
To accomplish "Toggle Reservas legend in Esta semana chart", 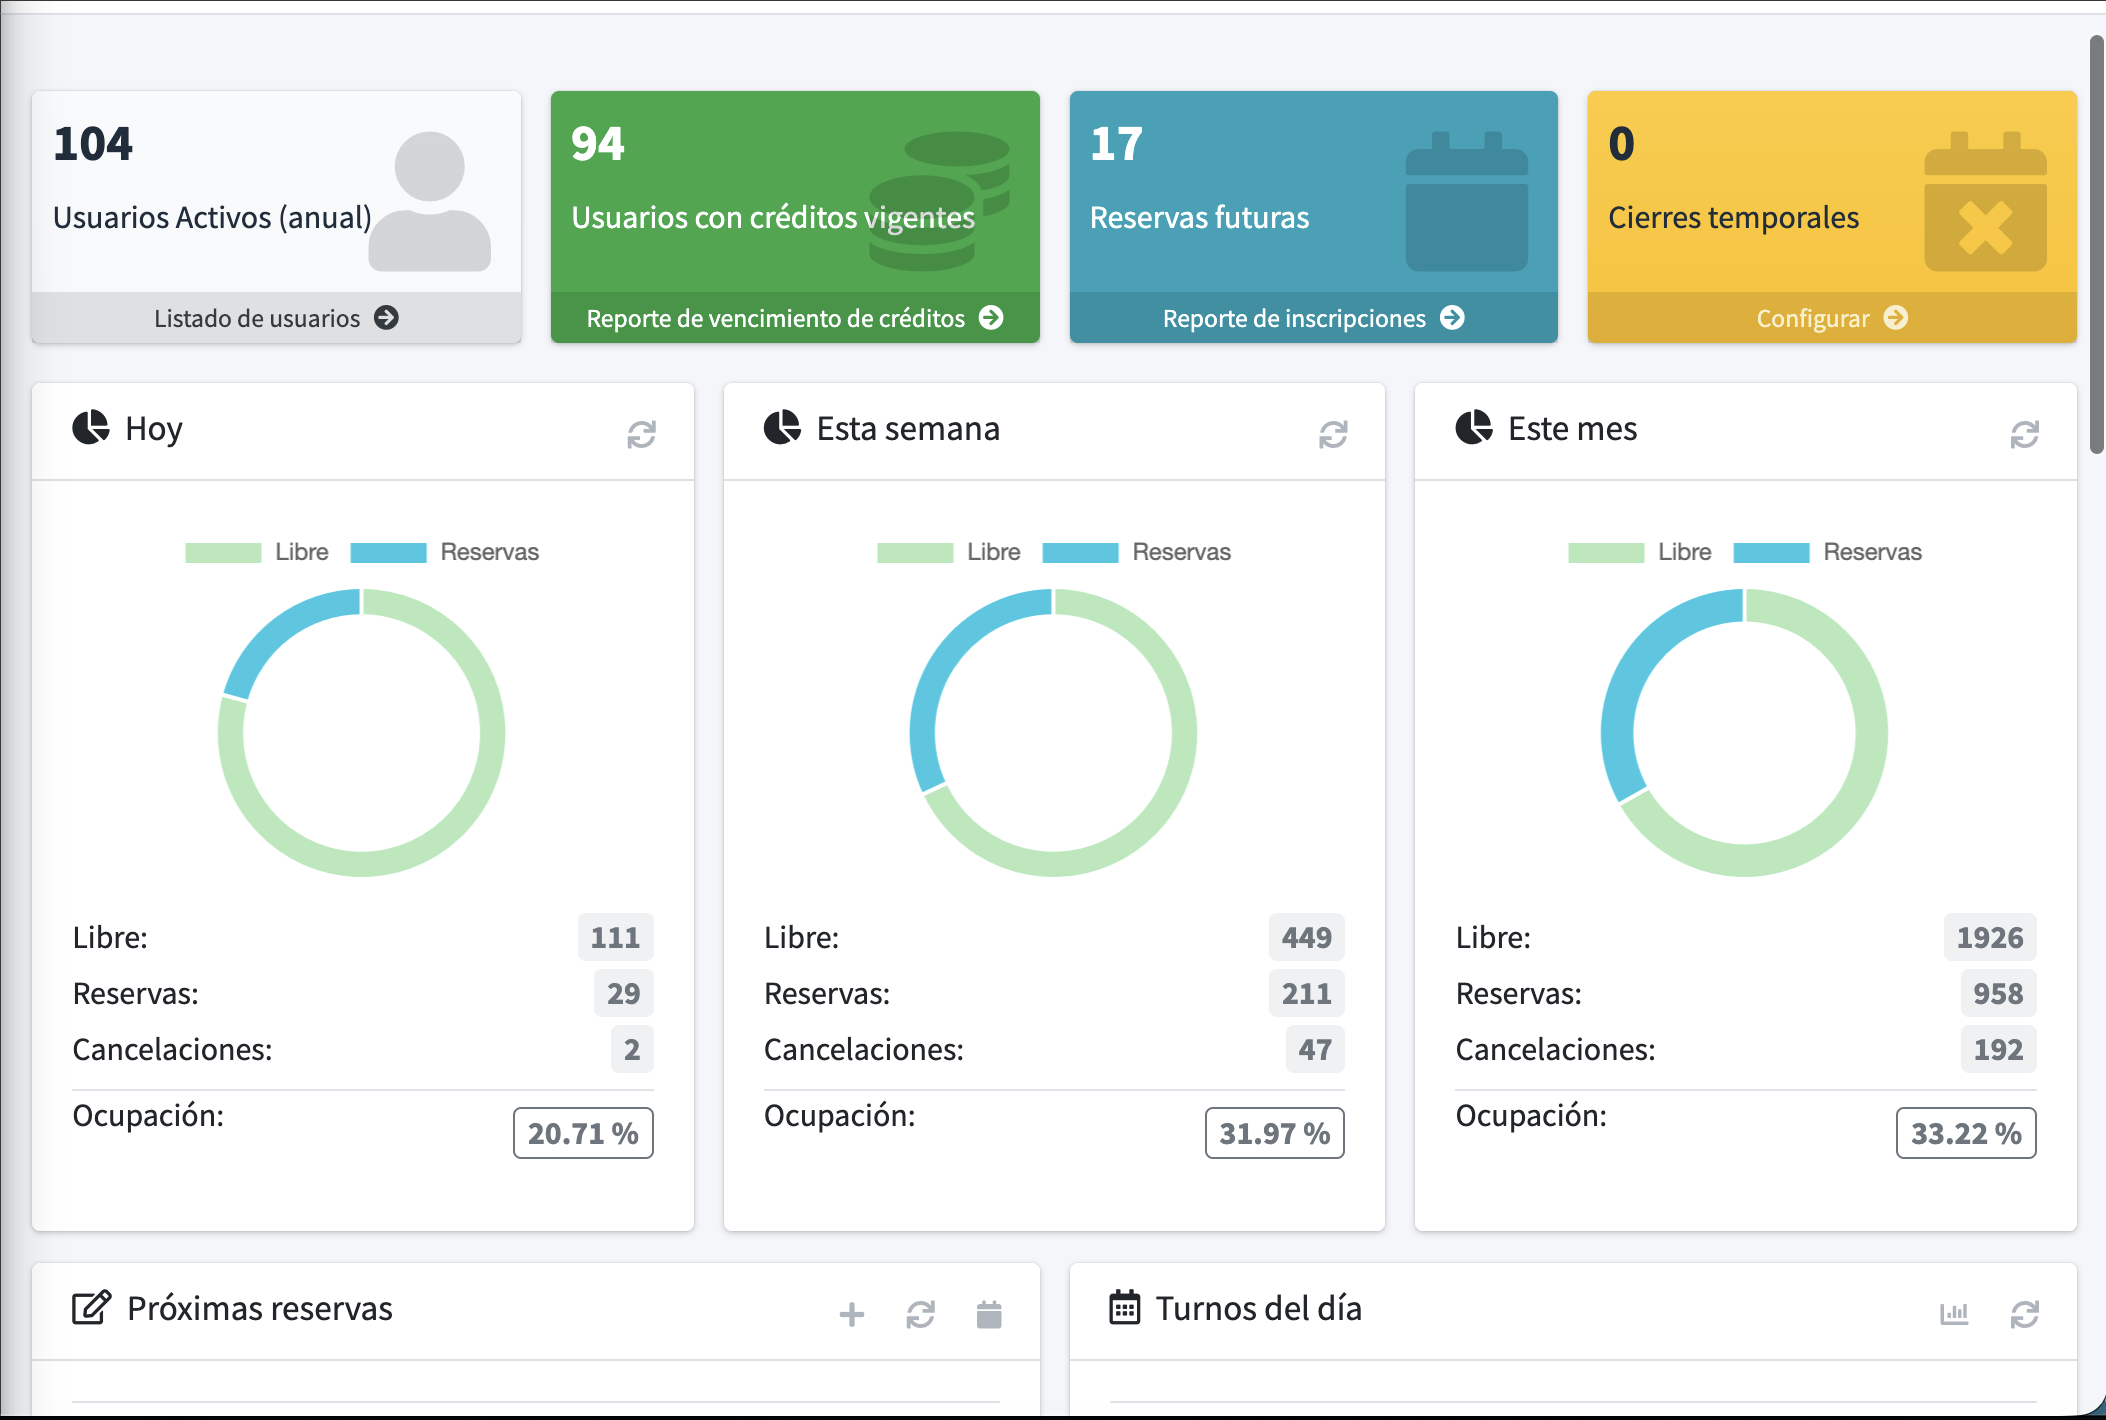I will pos(1137,552).
